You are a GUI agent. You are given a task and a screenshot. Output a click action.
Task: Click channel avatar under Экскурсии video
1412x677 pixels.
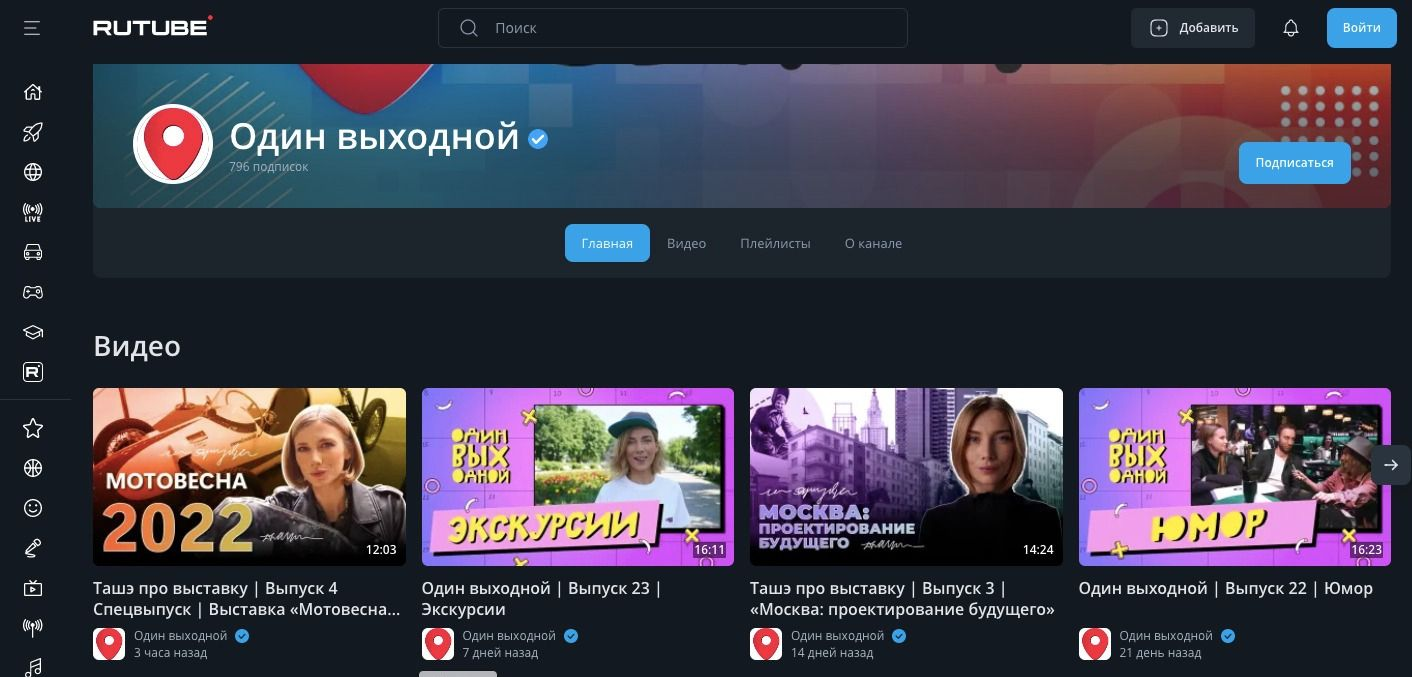click(438, 644)
